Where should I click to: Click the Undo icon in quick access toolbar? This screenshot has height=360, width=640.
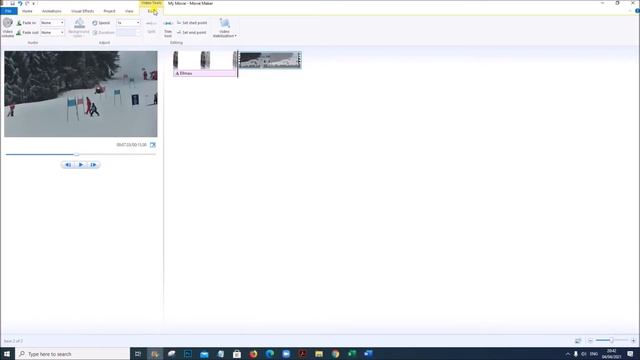coord(20,3)
